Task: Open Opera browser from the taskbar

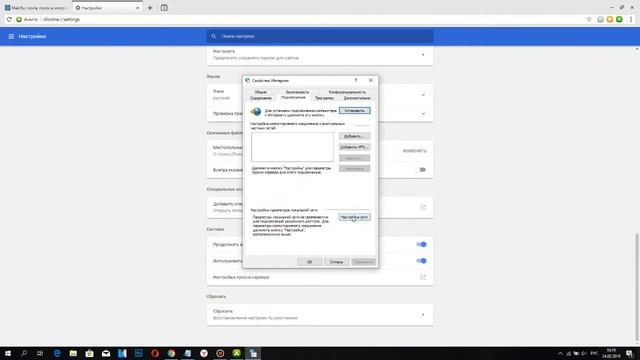Action: 155,353
